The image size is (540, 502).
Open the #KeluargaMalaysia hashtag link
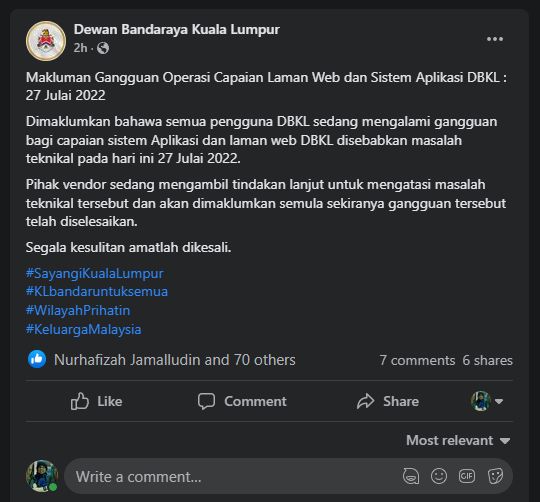click(83, 330)
